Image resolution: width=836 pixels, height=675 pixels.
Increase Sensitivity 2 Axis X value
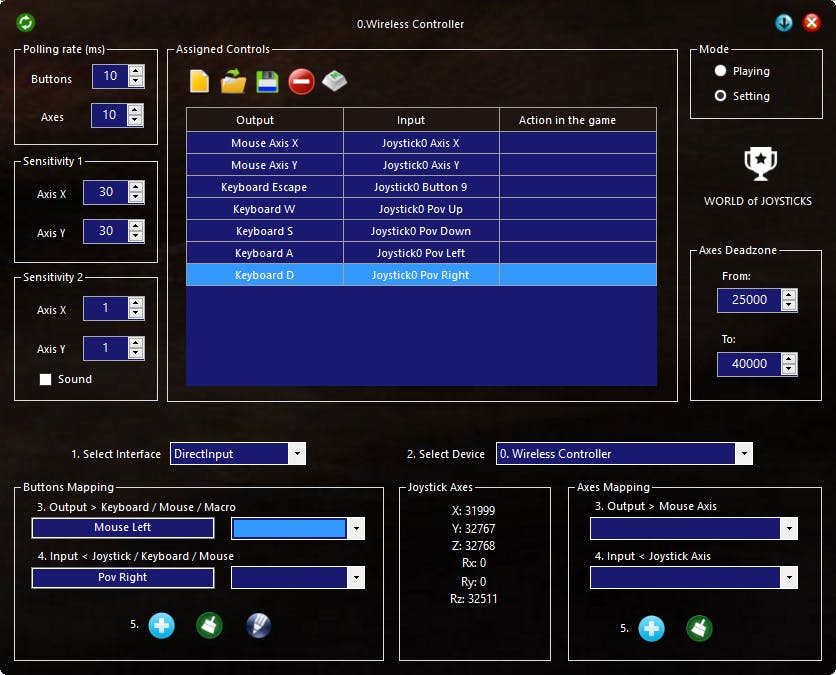tap(136, 303)
